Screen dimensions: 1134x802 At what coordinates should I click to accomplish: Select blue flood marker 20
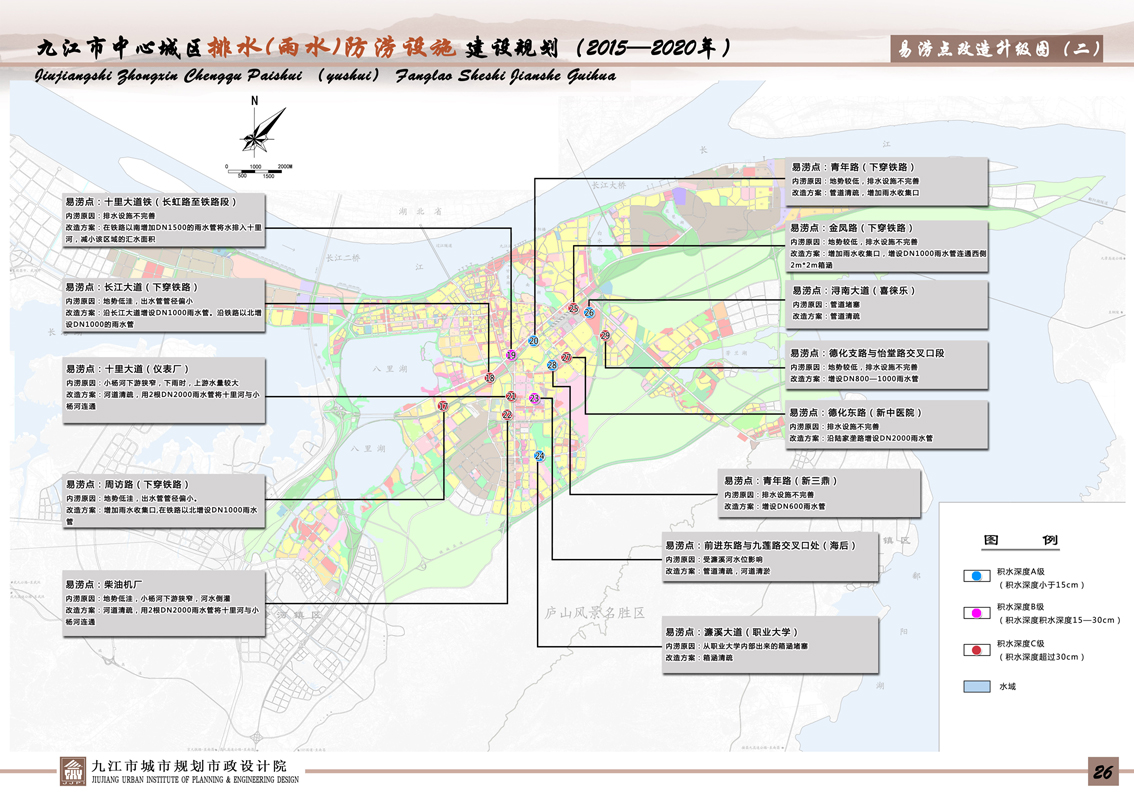tap(533, 341)
